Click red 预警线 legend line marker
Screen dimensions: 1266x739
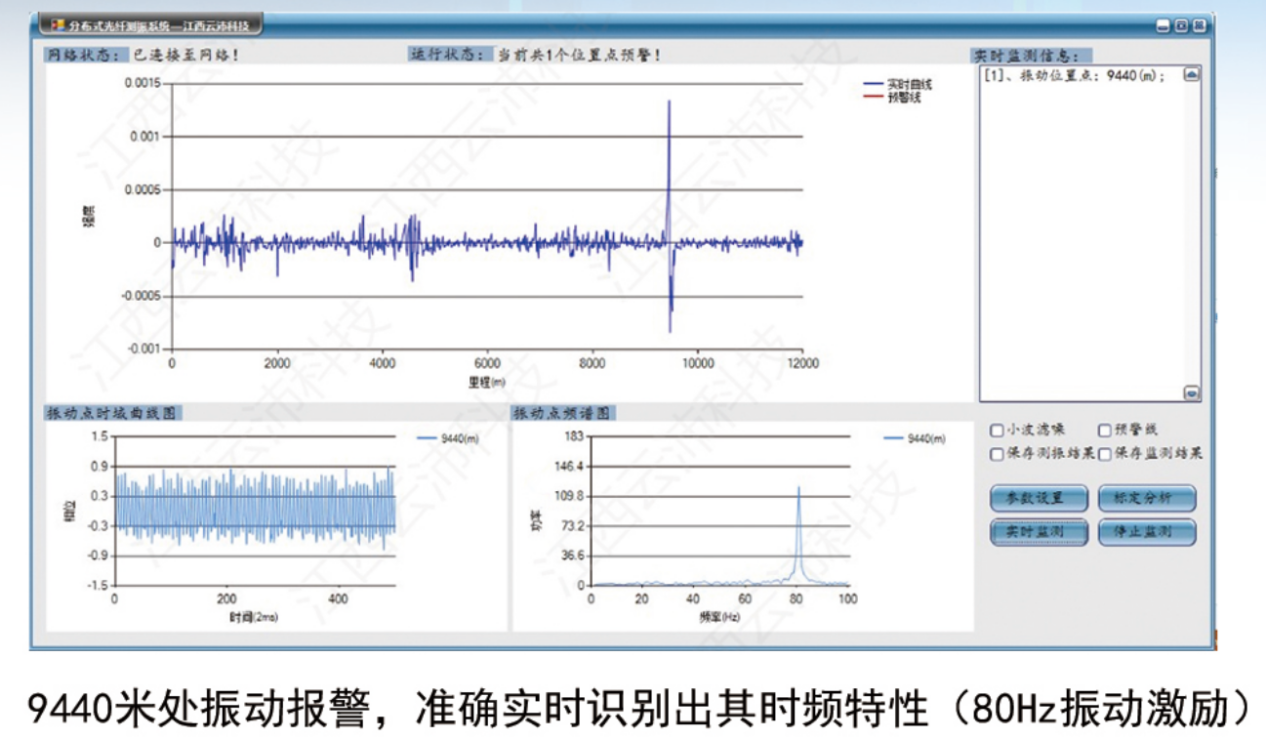[873, 98]
